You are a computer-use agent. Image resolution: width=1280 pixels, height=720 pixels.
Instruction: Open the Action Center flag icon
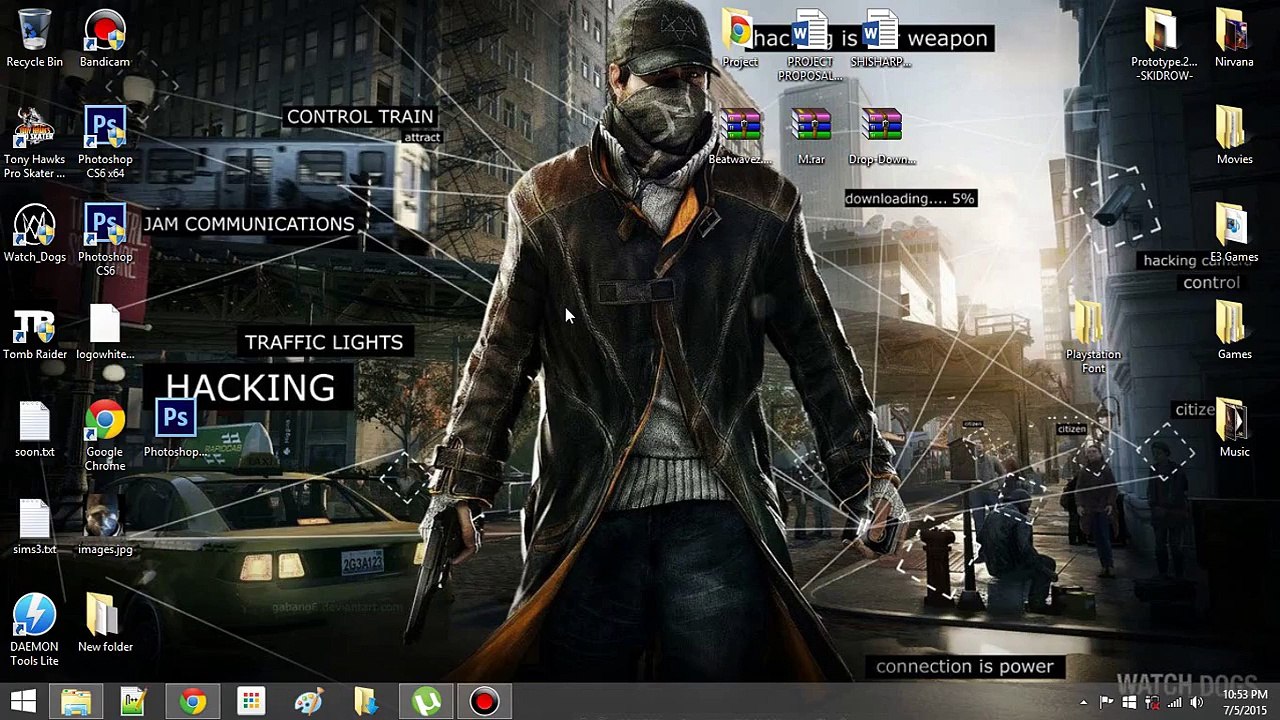1107,703
